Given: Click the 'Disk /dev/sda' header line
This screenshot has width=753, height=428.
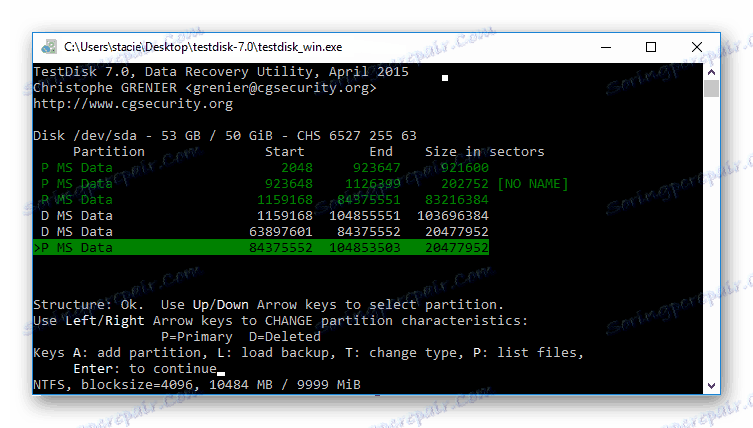Looking at the screenshot, I should tap(225, 135).
